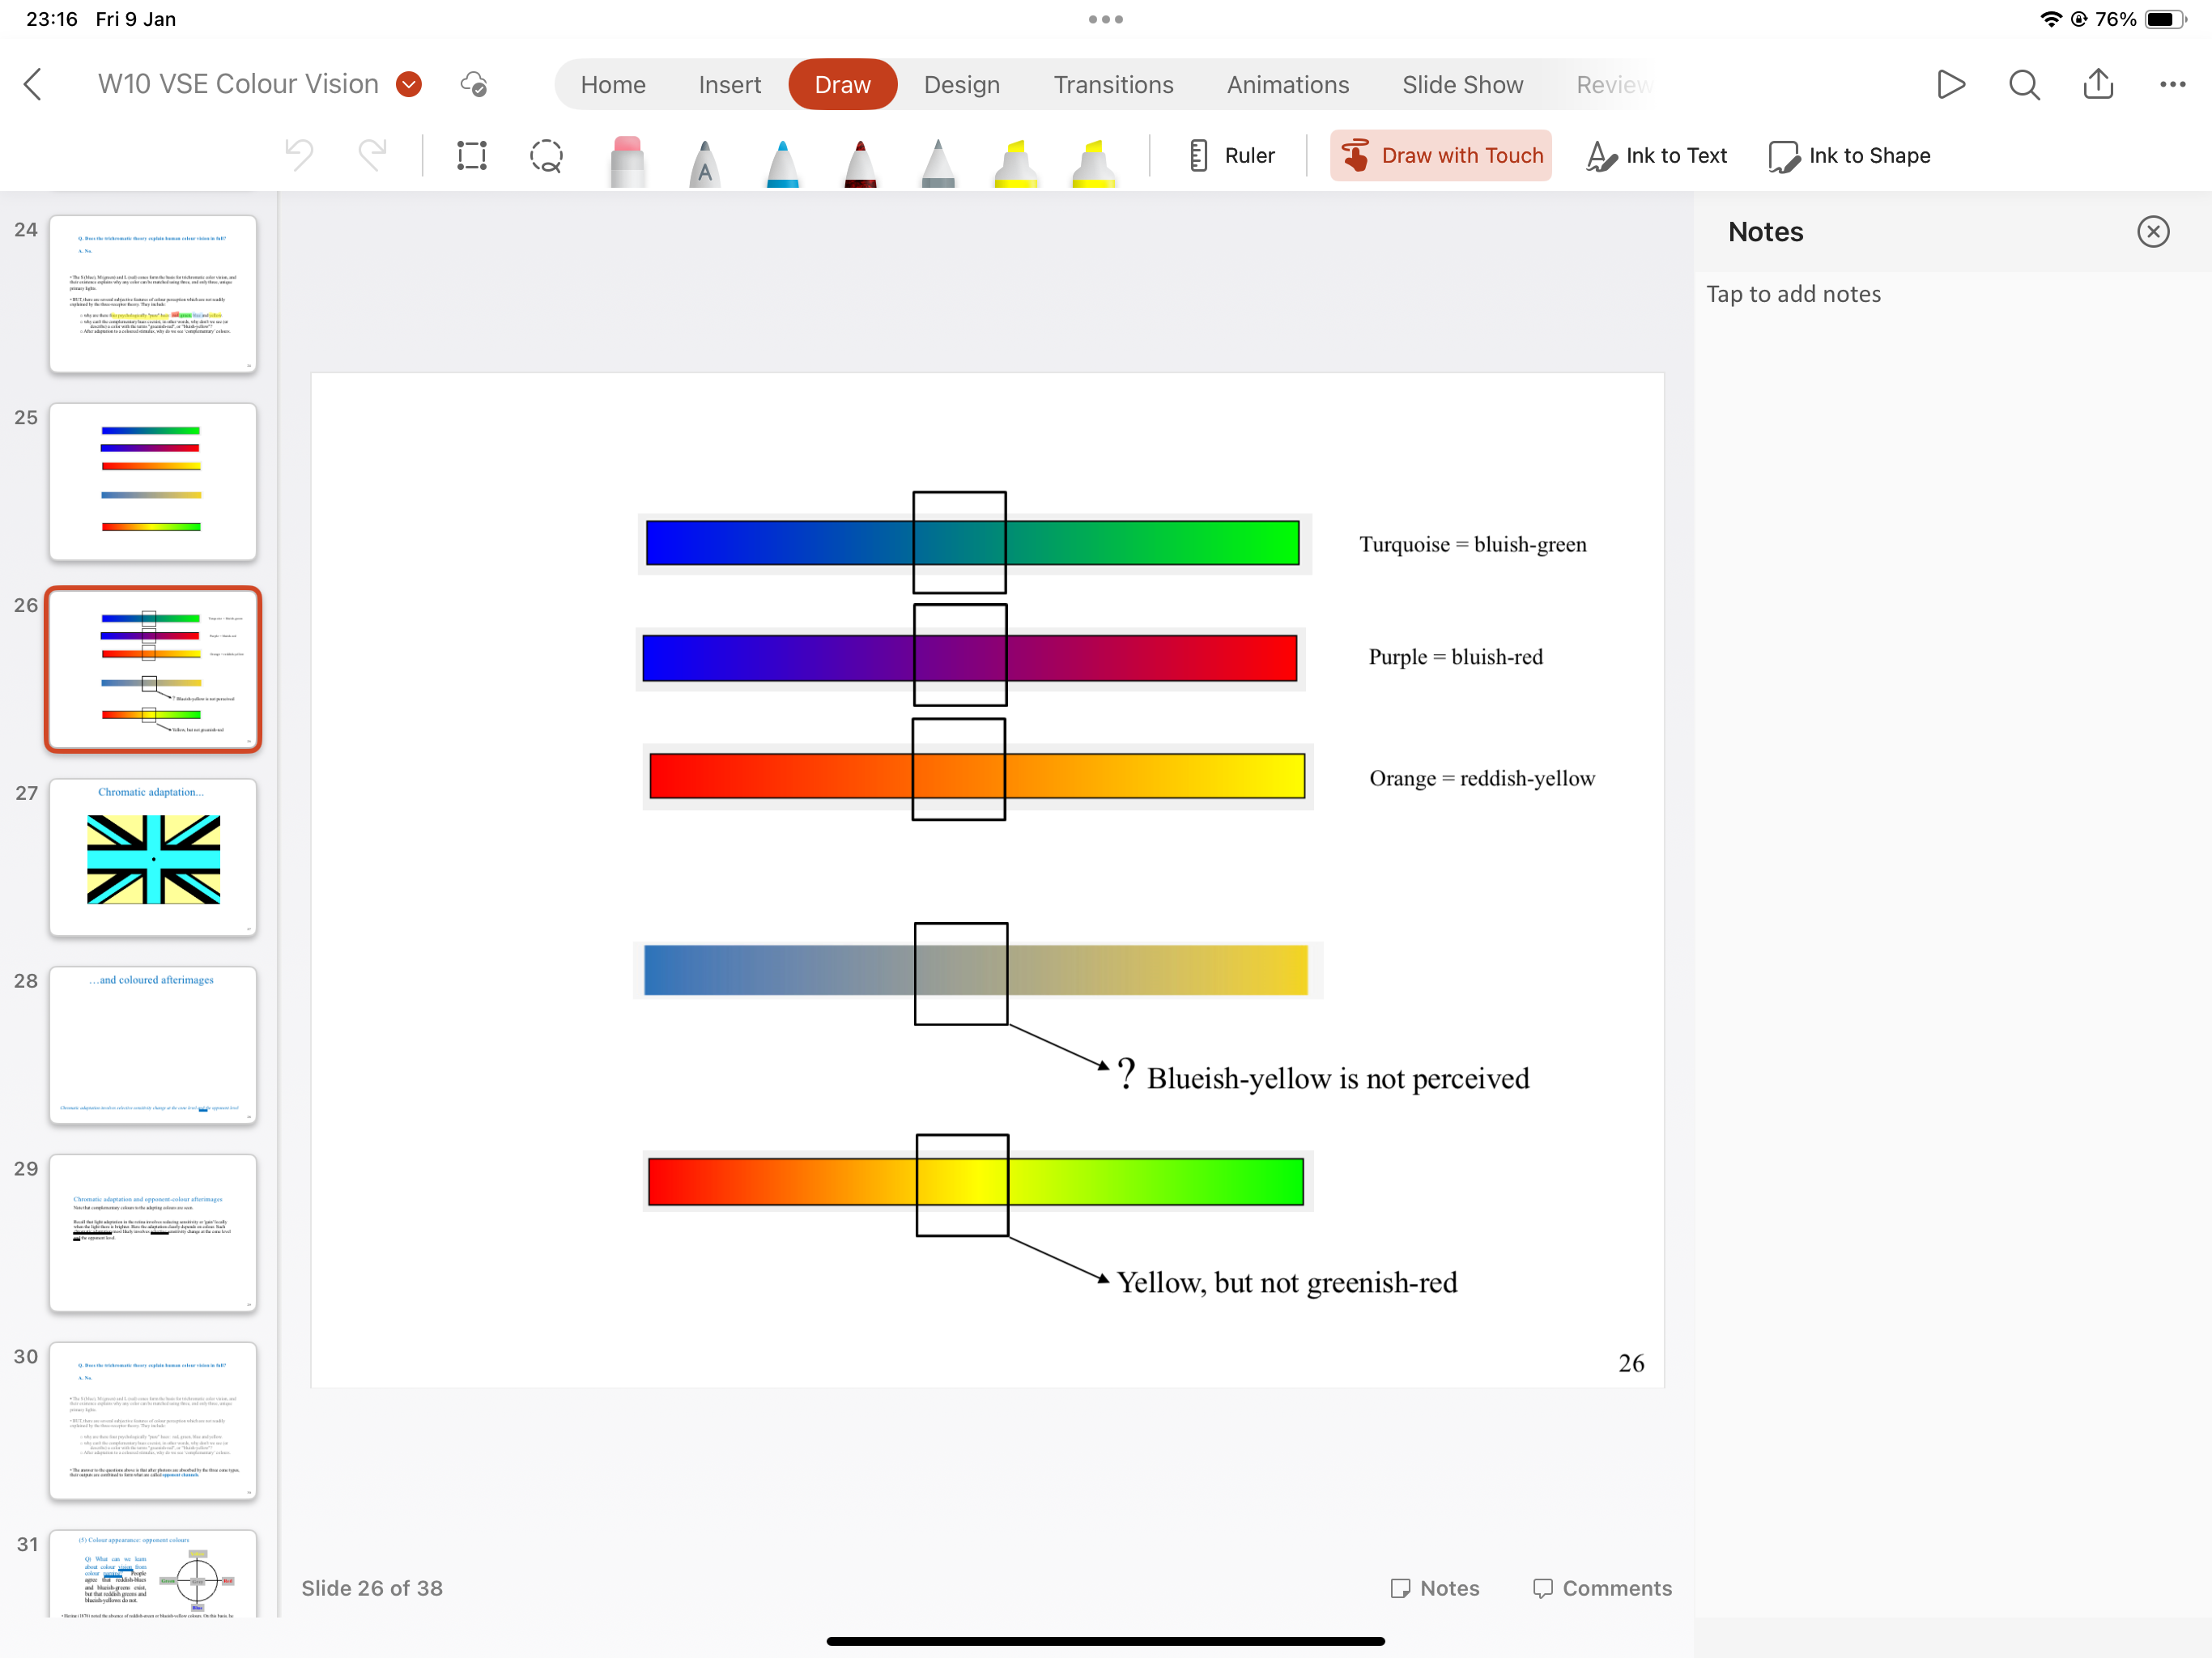Image resolution: width=2212 pixels, height=1658 pixels.
Task: Start the slide show playback
Action: tap(1950, 84)
